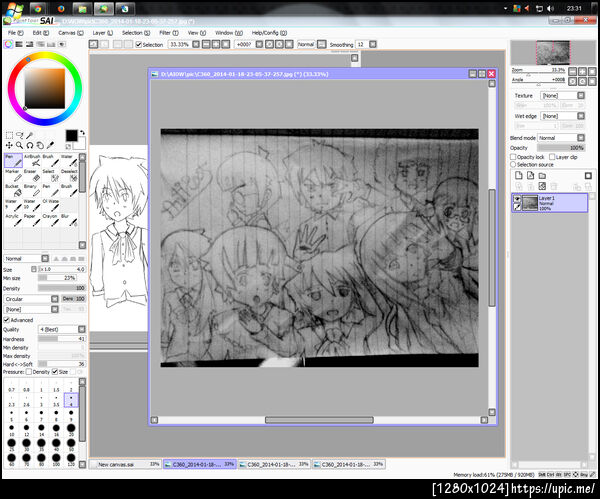
Task: Open the Texture dropdown
Action: click(562, 95)
